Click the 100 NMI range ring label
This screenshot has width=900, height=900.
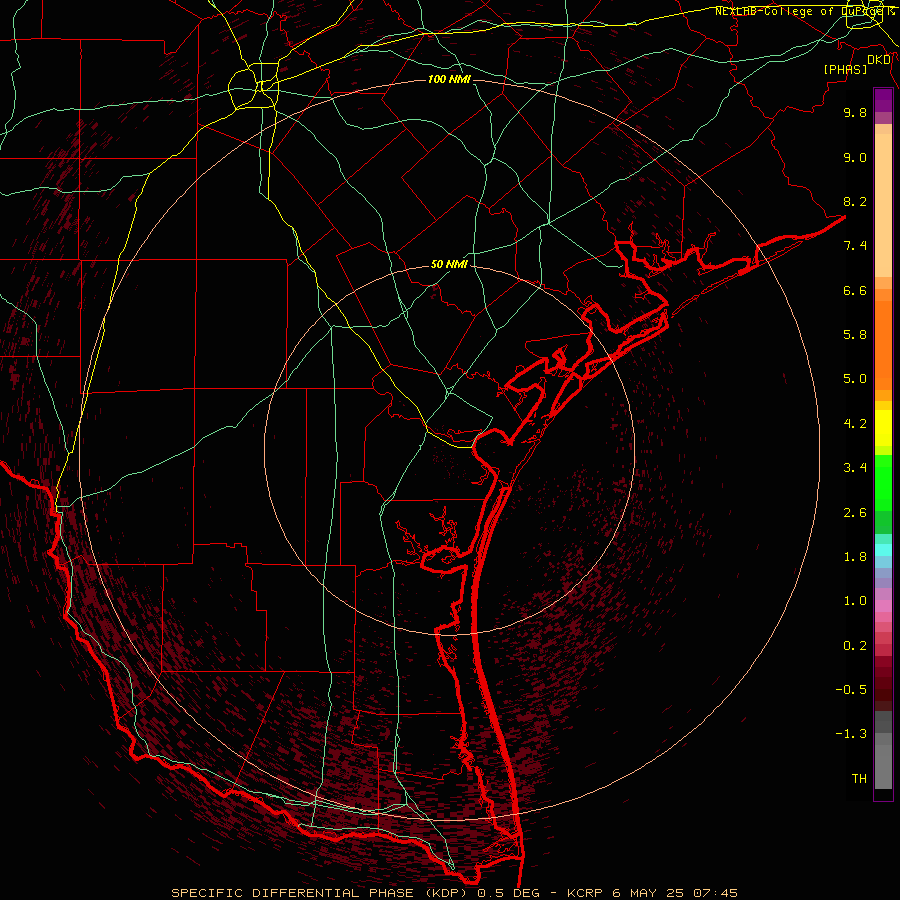point(449,79)
